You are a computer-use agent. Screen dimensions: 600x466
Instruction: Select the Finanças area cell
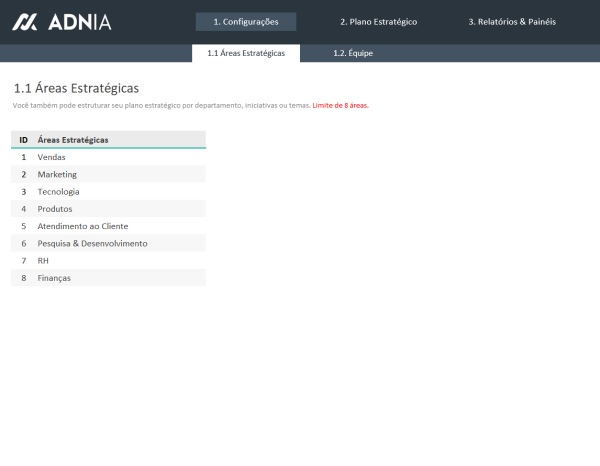(54, 278)
